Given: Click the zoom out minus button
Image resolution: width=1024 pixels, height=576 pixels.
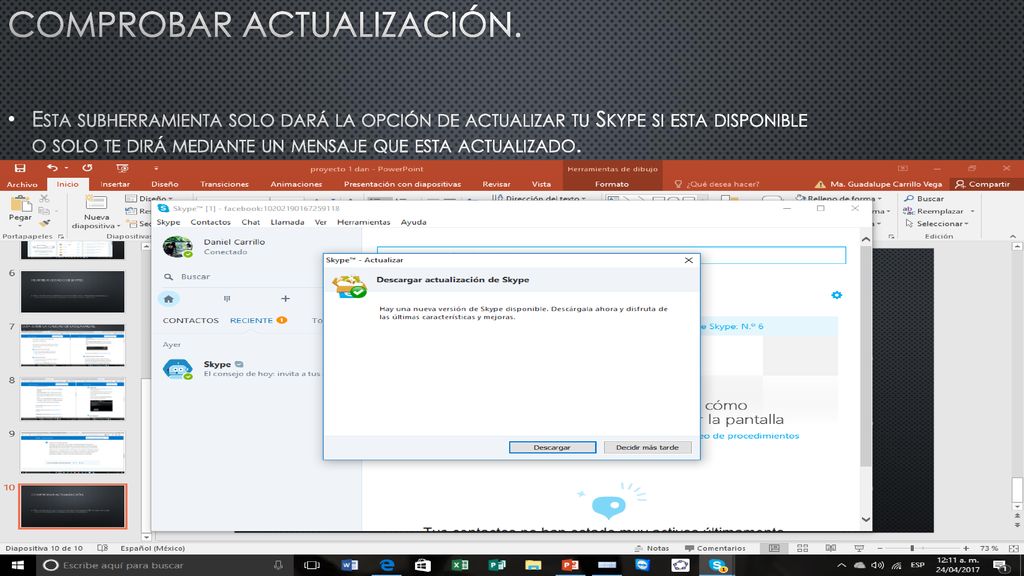Looking at the screenshot, I should click(880, 548).
